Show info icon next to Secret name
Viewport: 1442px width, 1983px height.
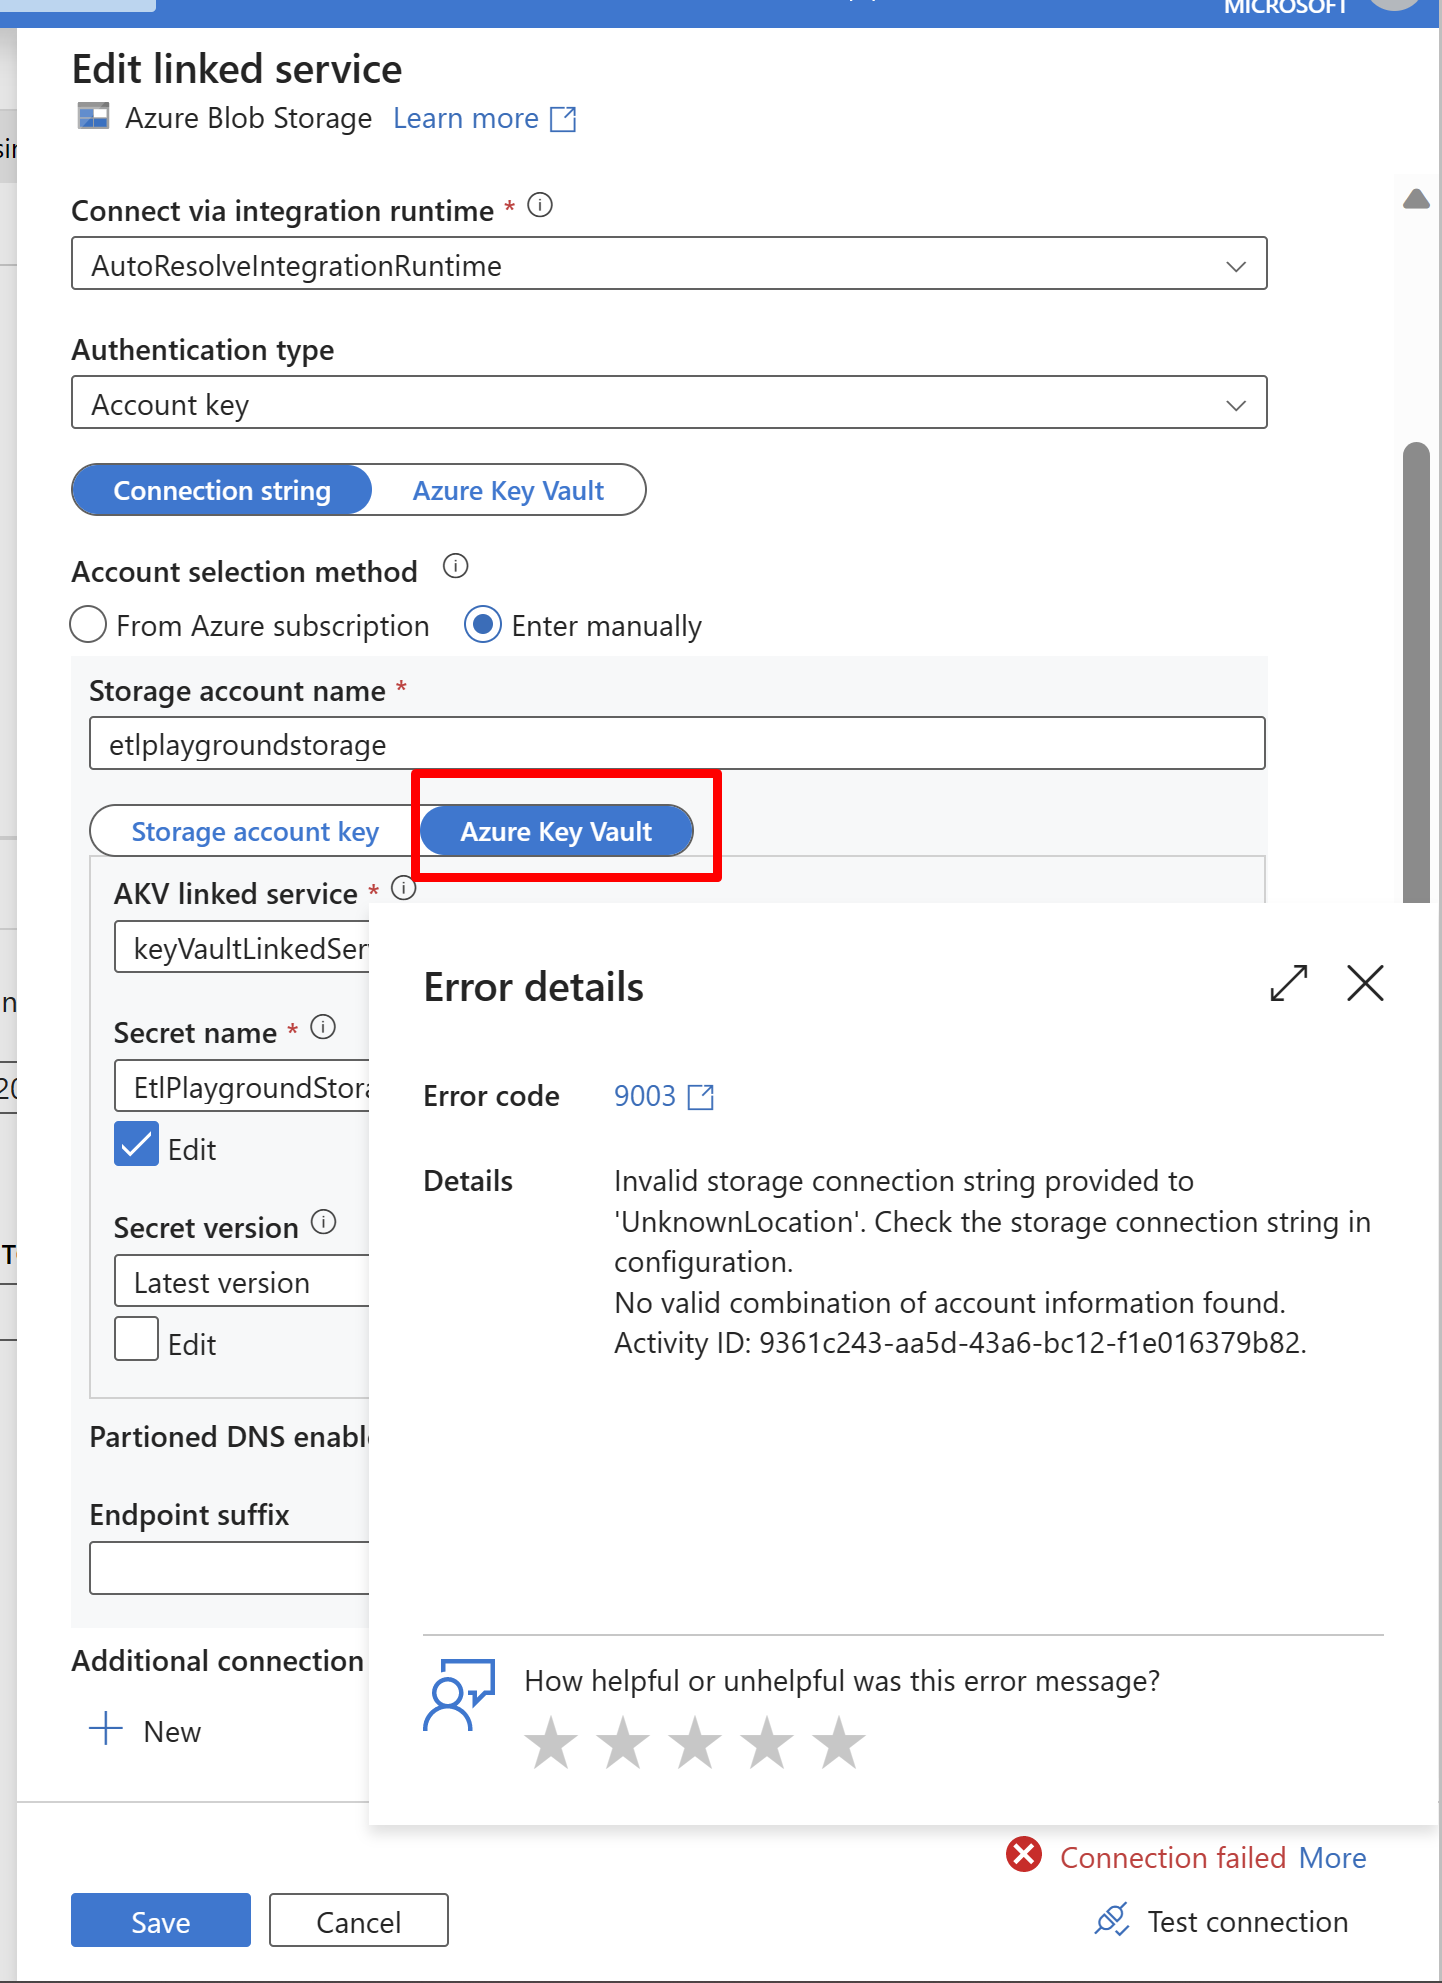323,1027
